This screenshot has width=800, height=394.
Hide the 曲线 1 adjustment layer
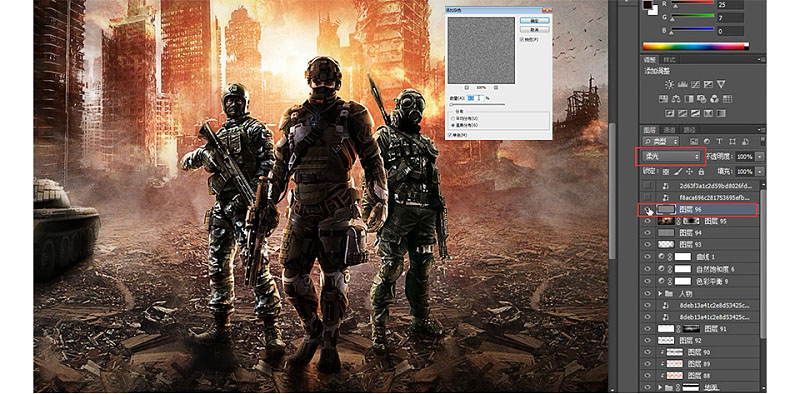(647, 257)
